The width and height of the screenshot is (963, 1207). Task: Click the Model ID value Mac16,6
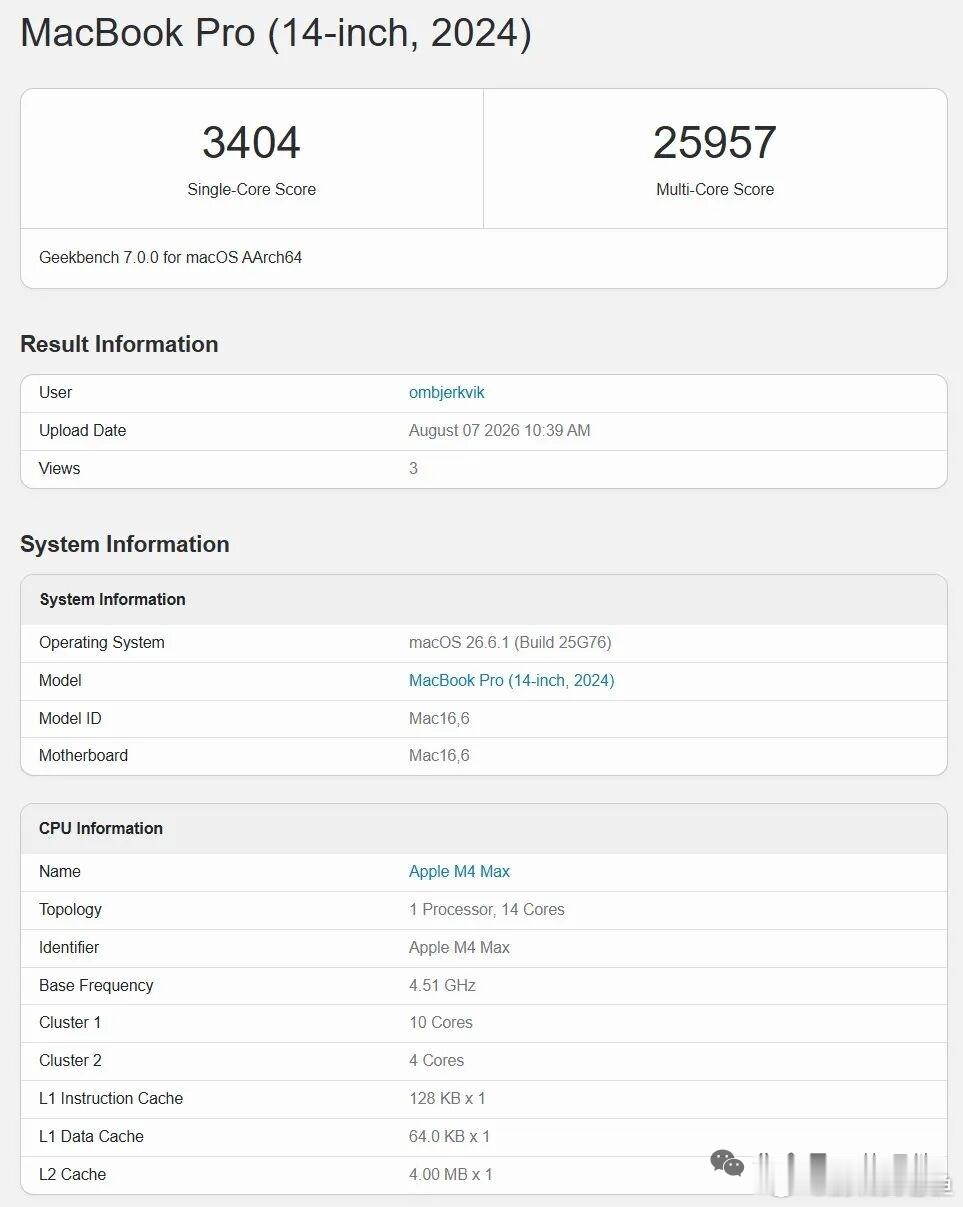point(439,718)
